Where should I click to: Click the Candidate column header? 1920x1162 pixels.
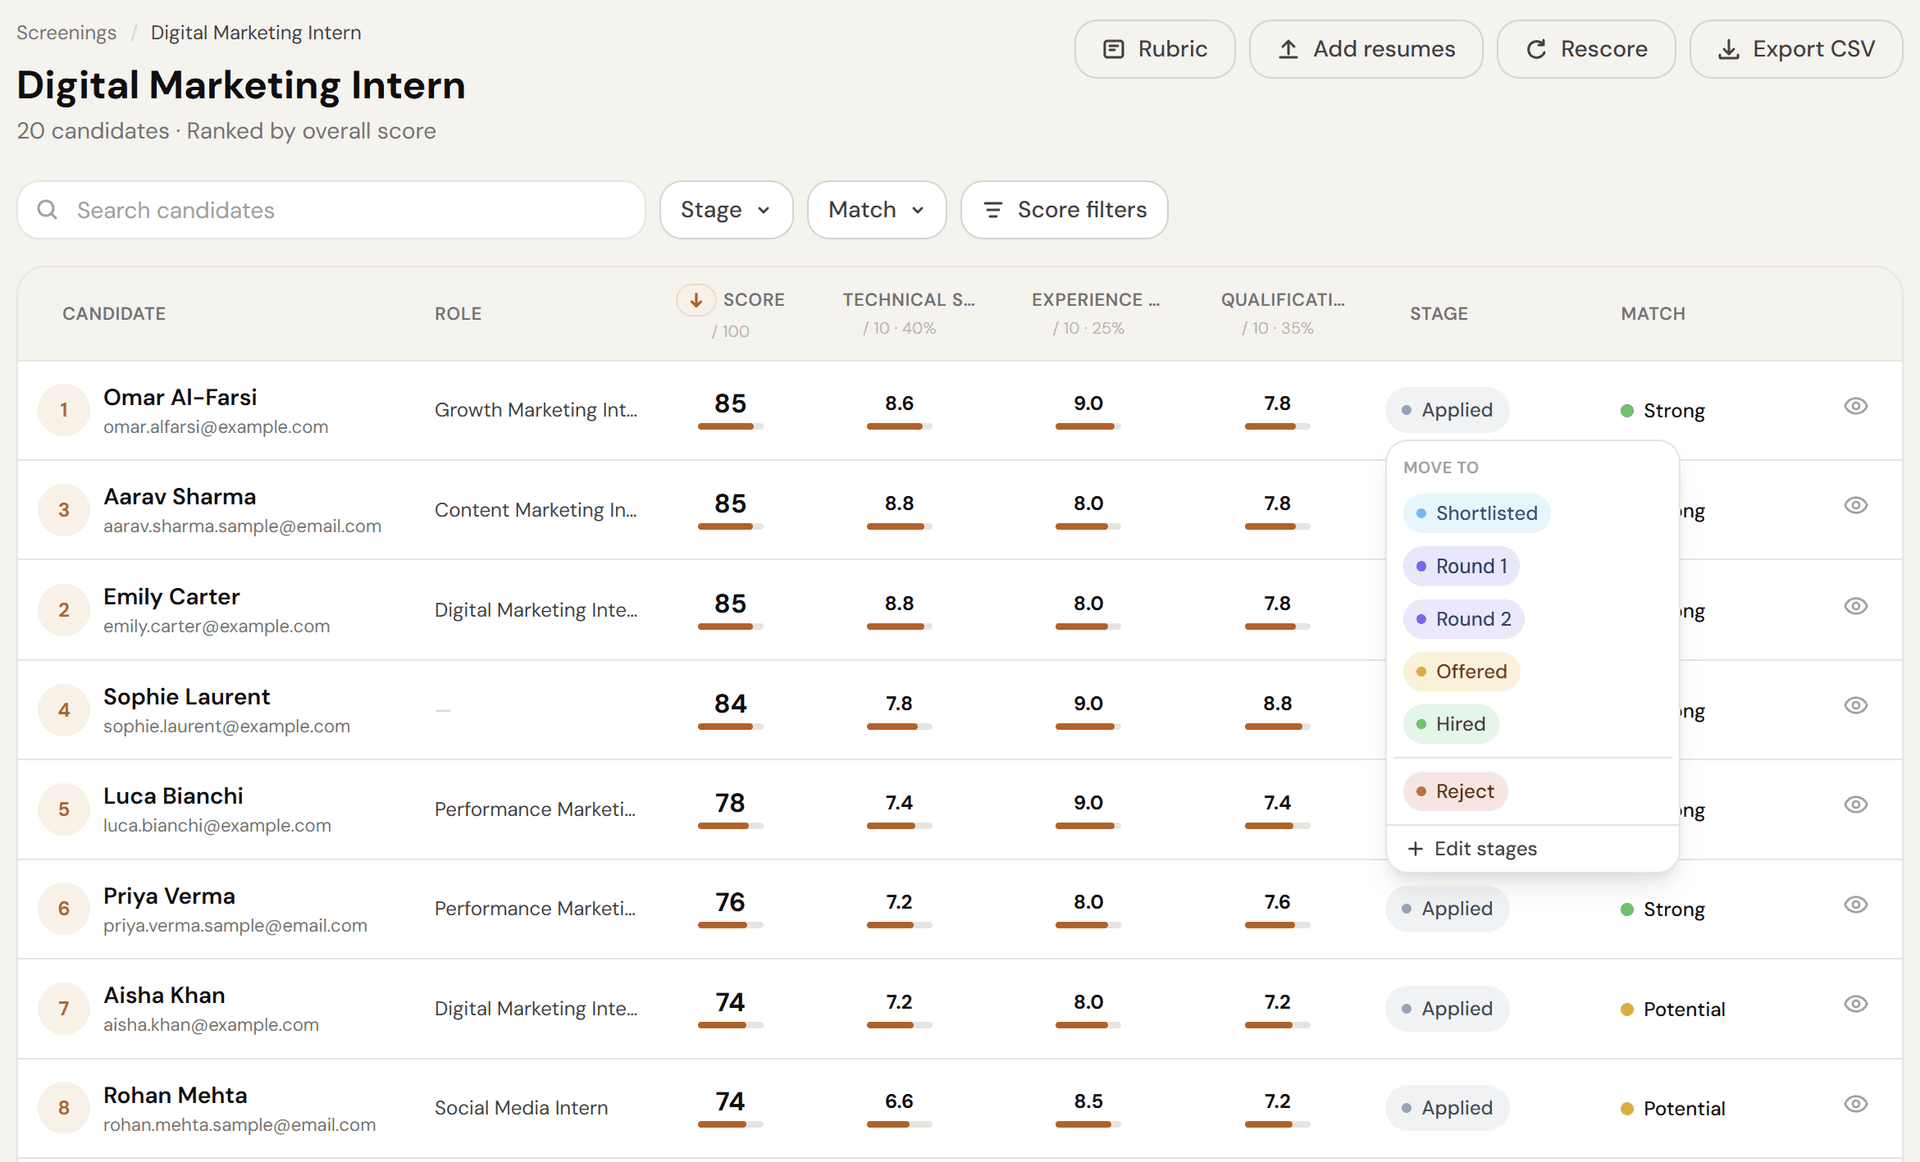(x=114, y=314)
